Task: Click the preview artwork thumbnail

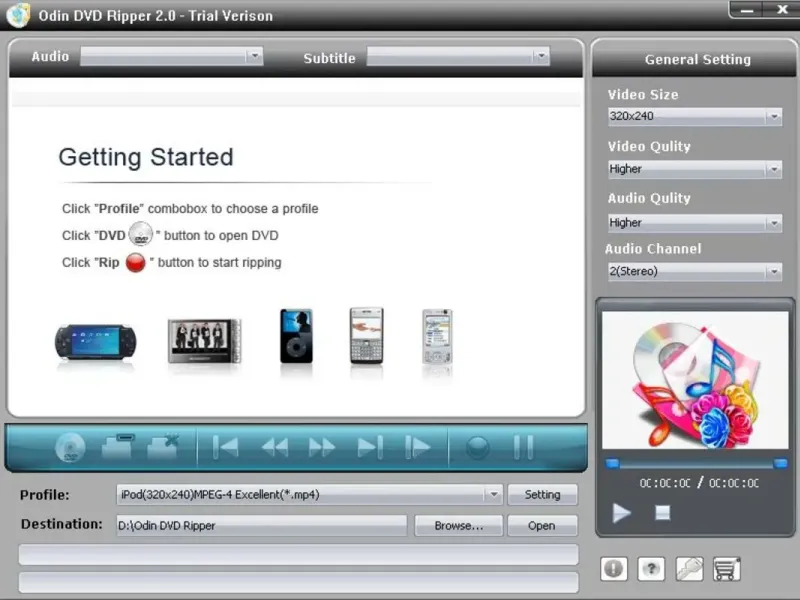Action: [x=695, y=380]
